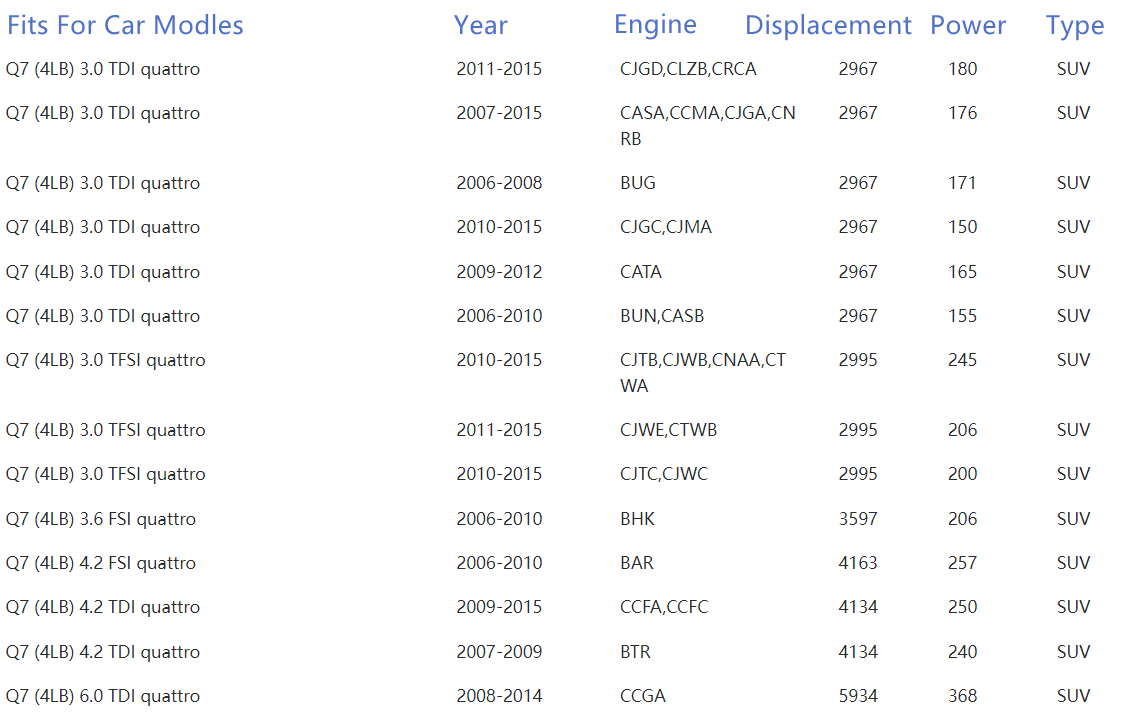Click the BTR engine code
This screenshot has height=721, width=1126.
coord(636,652)
